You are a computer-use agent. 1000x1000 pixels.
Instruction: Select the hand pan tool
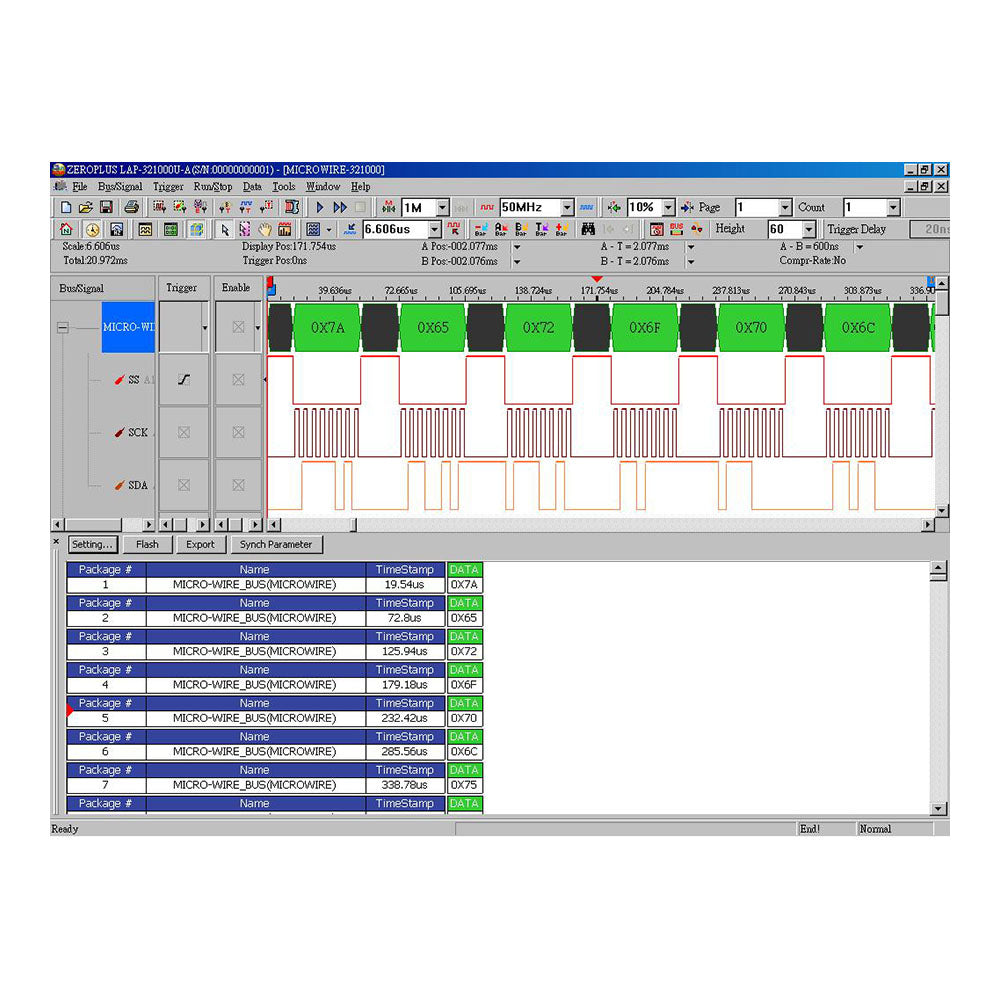click(x=265, y=229)
